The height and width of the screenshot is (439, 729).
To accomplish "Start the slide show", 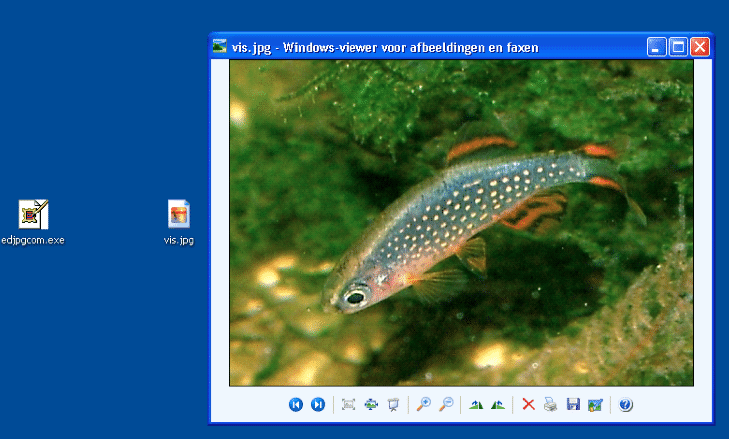I will [x=393, y=405].
